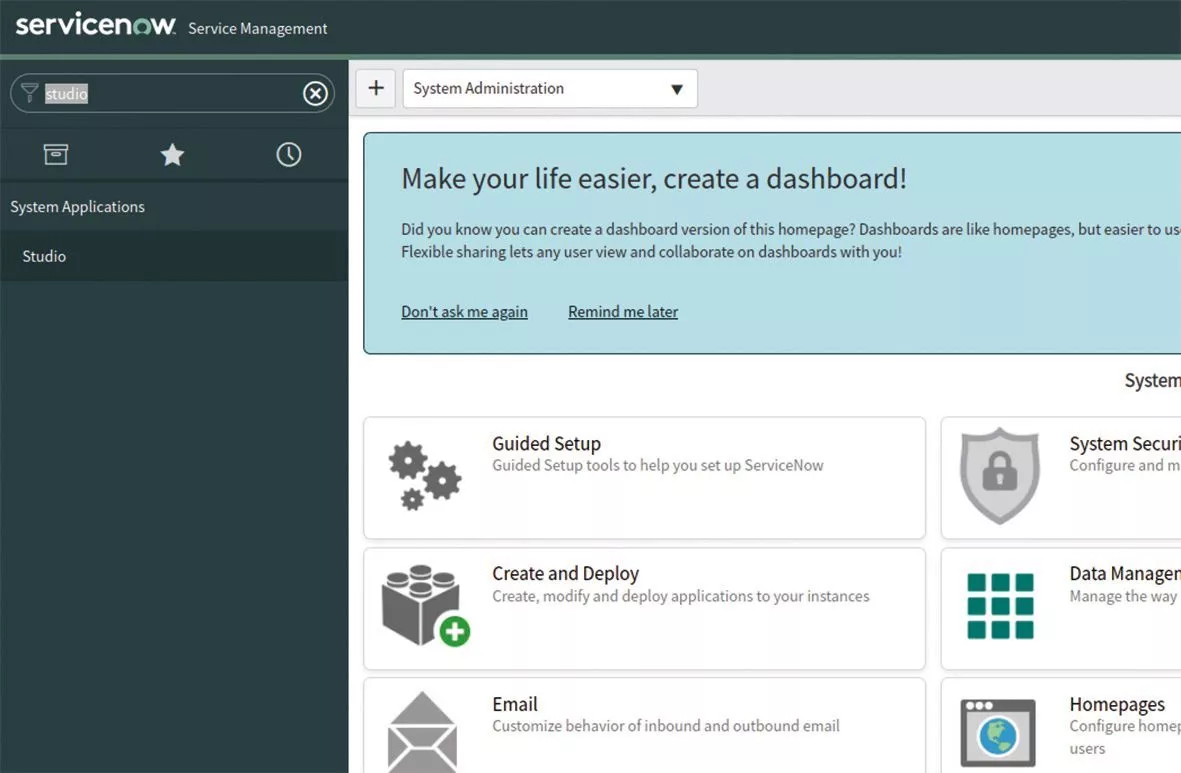
Task: Show Favorites with the star tab
Action: (172, 154)
